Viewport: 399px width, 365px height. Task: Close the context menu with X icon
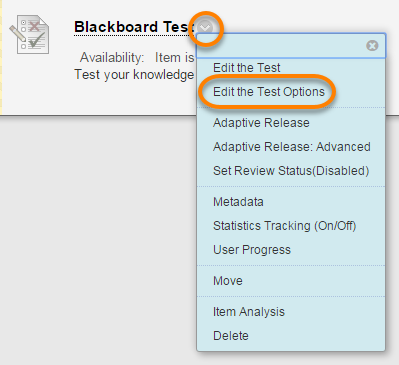point(372,45)
